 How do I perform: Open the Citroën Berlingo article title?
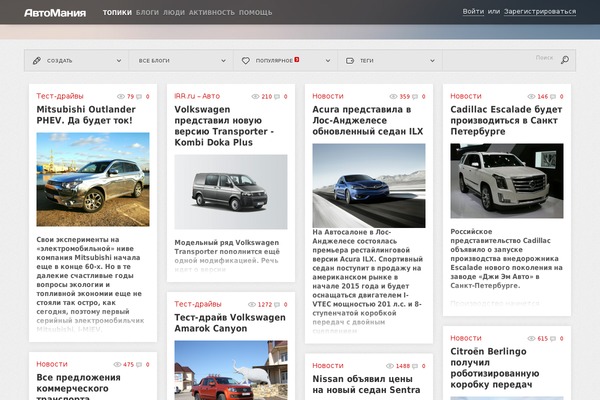click(x=495, y=368)
